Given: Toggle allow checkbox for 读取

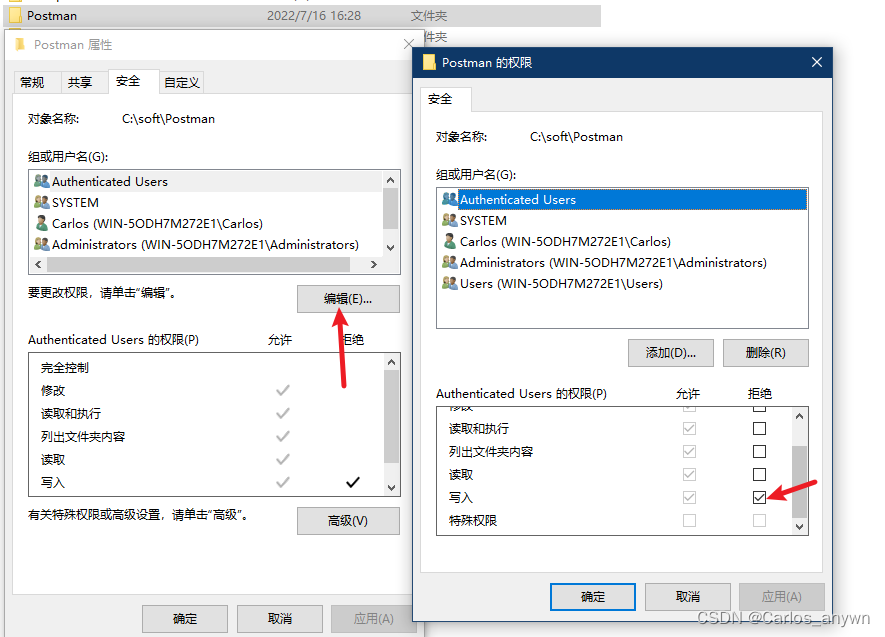Looking at the screenshot, I should click(x=689, y=475).
